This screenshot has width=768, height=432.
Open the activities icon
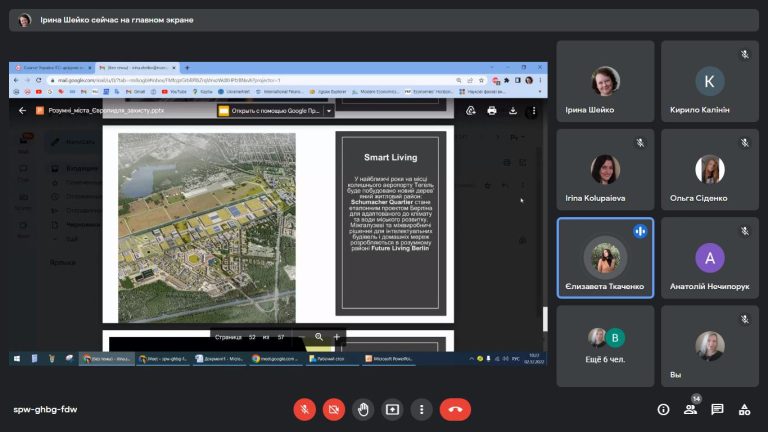744,409
